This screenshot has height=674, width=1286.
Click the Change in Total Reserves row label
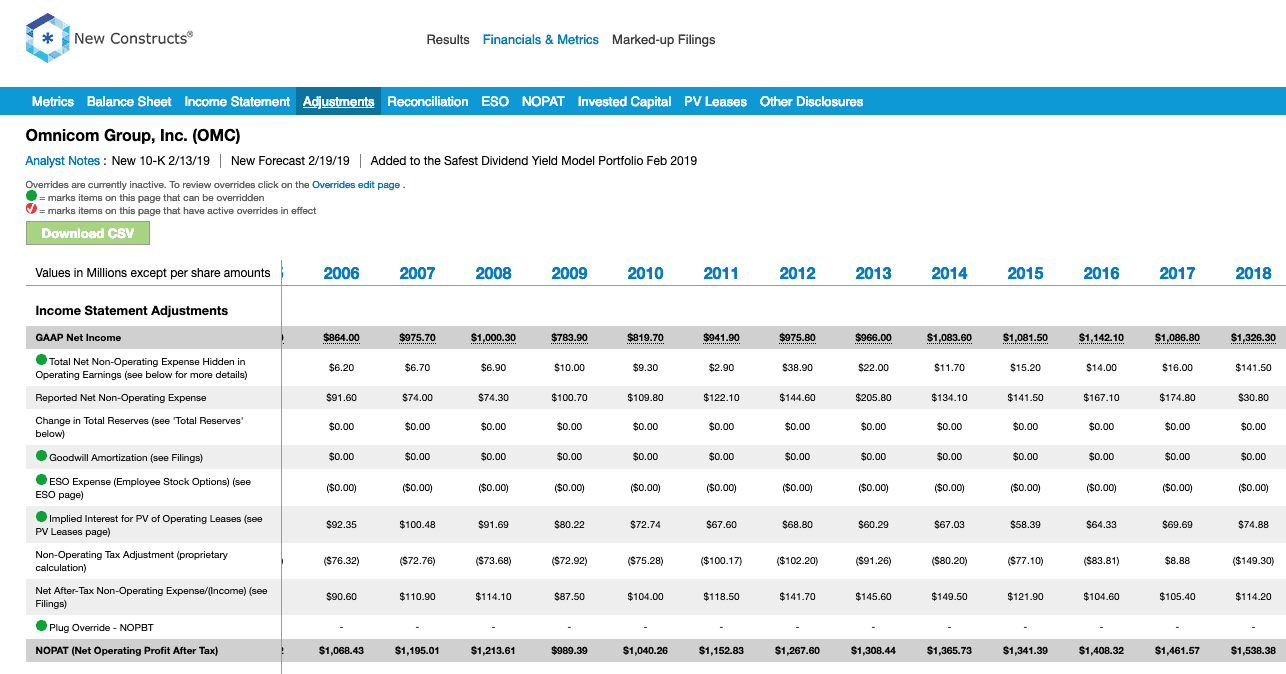140,427
